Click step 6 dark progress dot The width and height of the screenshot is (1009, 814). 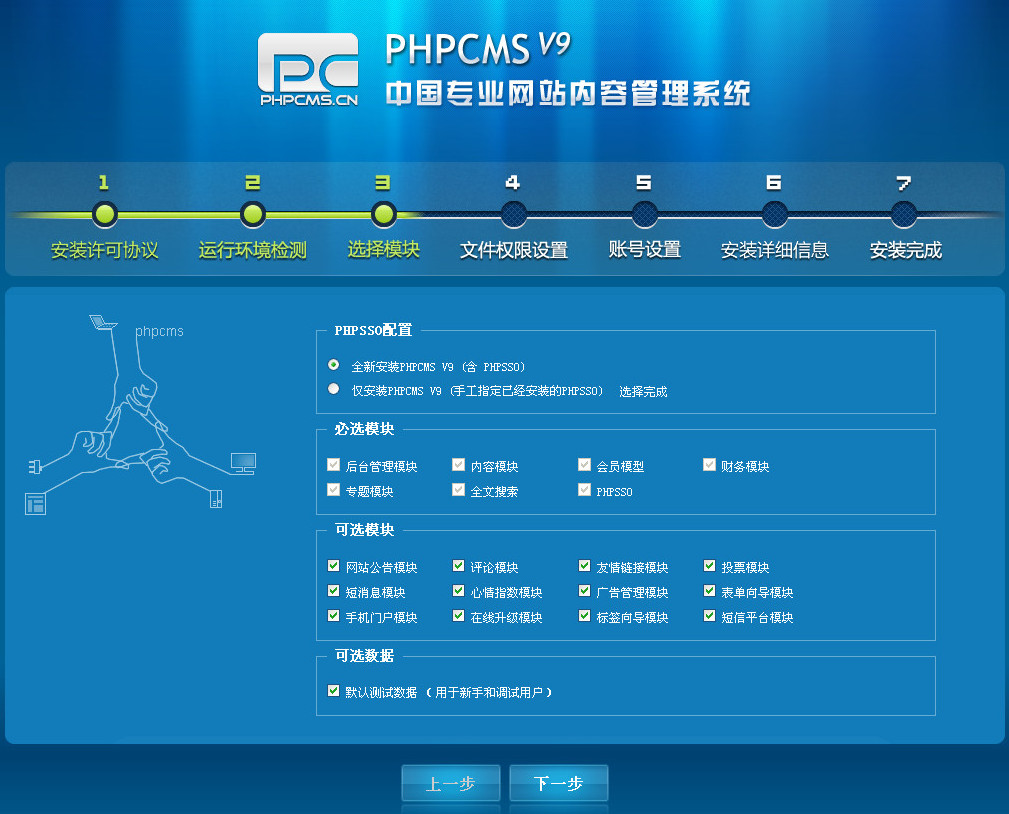coord(775,214)
